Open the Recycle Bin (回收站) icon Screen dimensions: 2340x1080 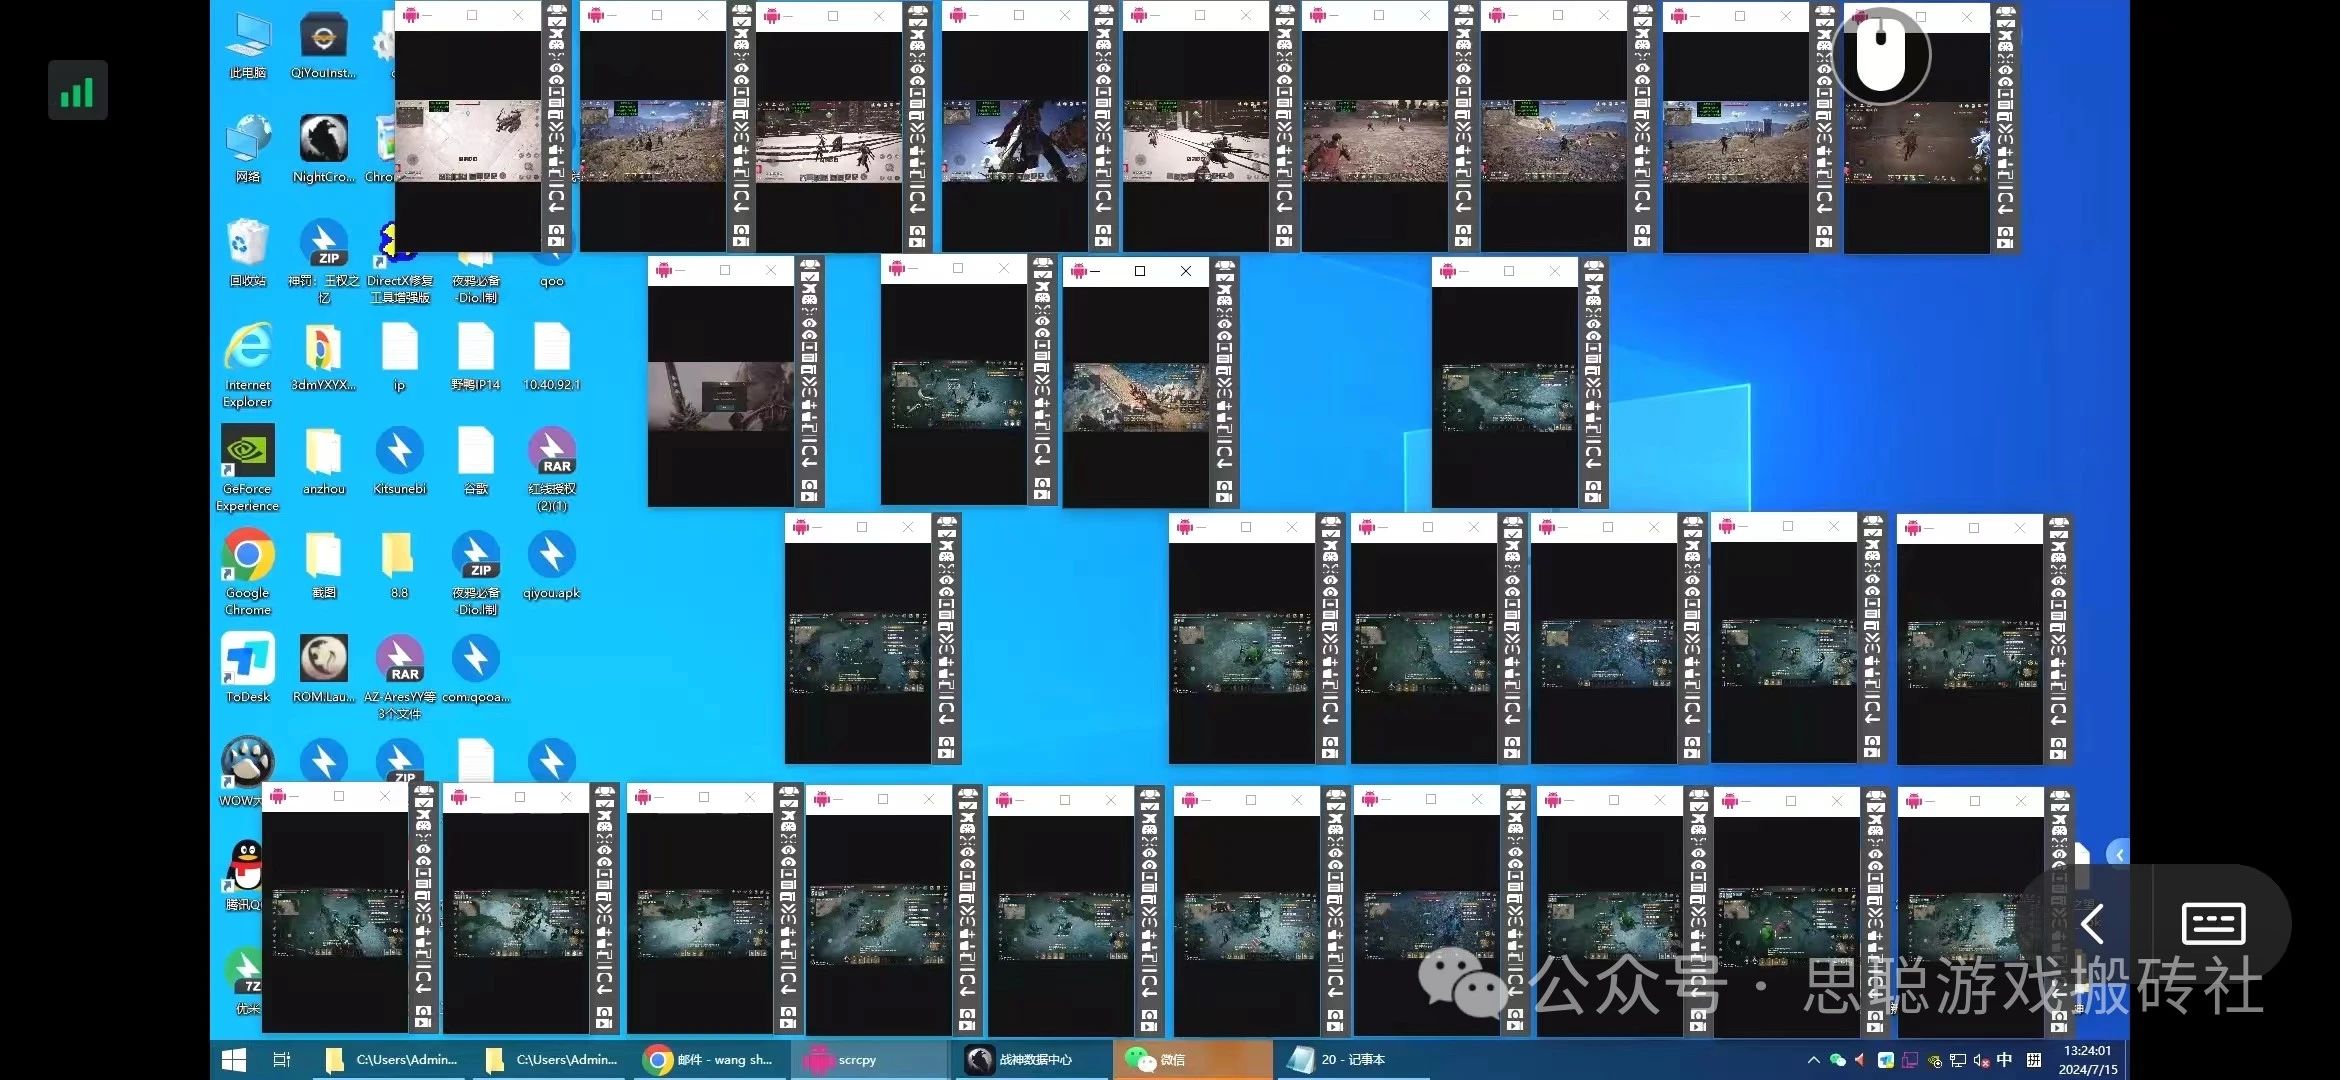[x=247, y=245]
